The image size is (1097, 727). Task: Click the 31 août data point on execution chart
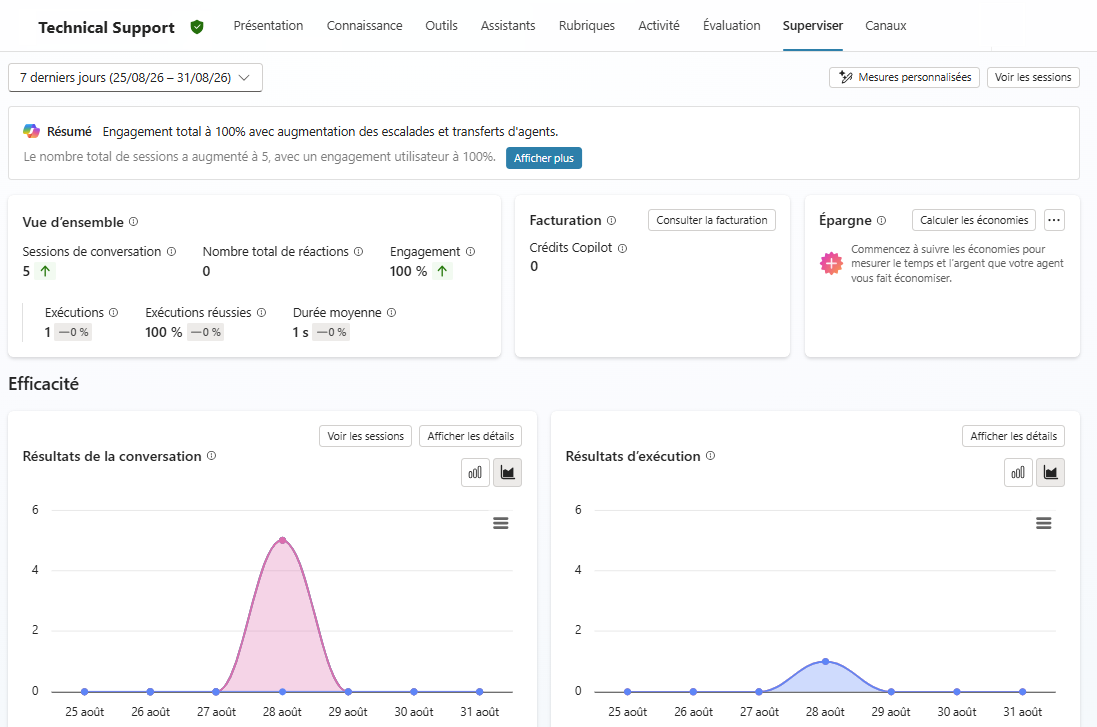pyautogui.click(x=1023, y=691)
